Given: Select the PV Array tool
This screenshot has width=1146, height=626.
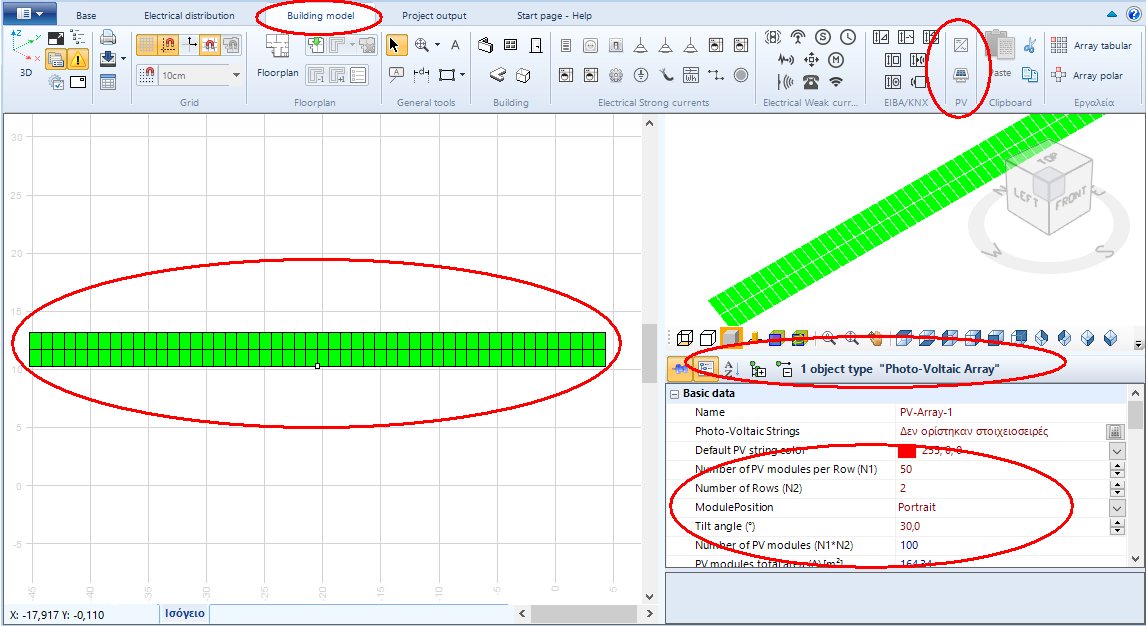Looking at the screenshot, I should pos(961,74).
